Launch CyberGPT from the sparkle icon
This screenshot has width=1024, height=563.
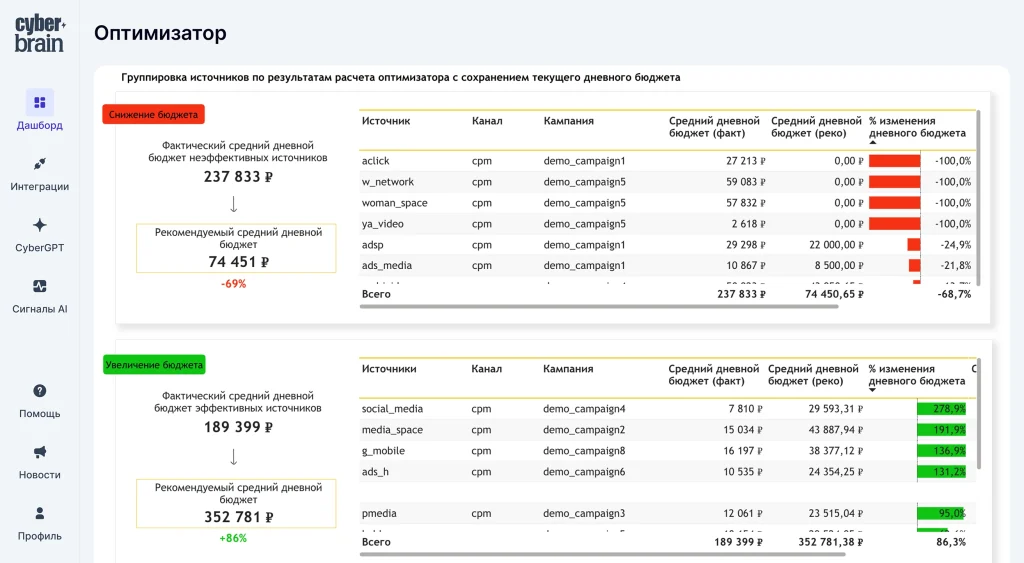(40, 225)
